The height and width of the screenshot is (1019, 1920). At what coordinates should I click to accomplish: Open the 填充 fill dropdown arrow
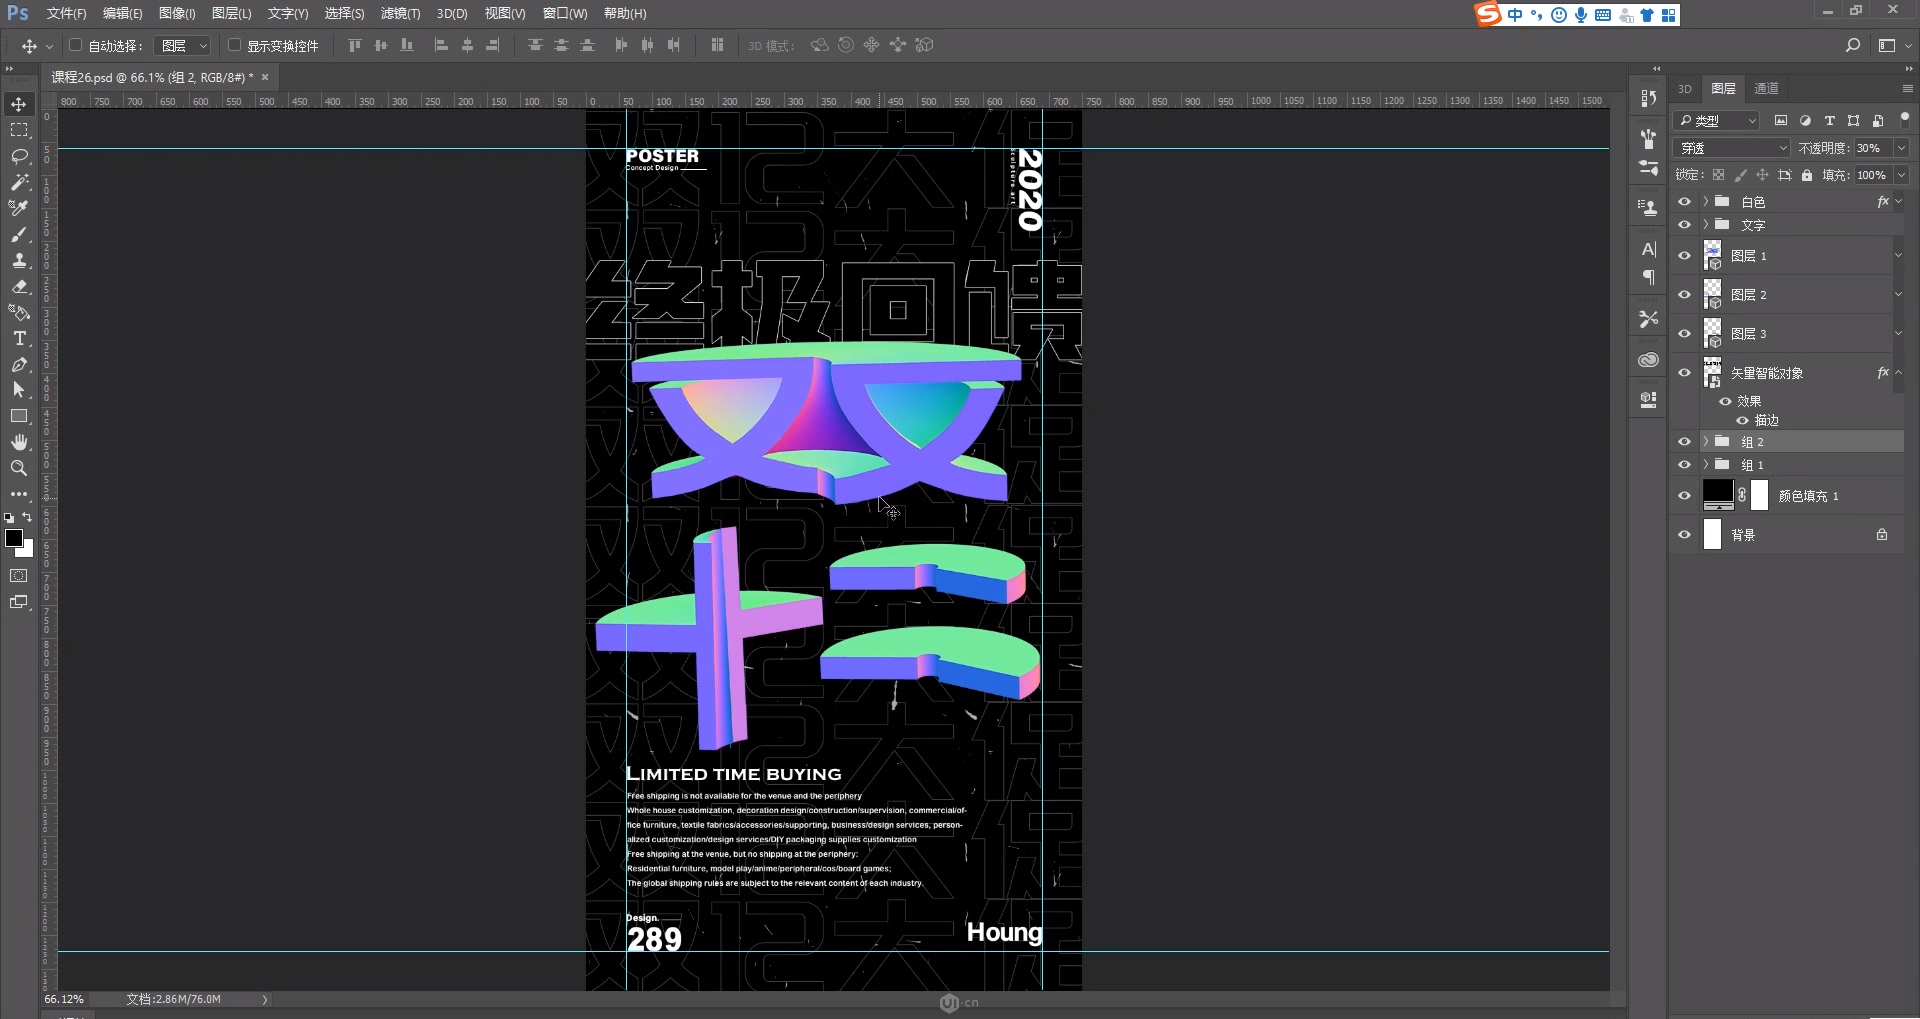(1901, 175)
